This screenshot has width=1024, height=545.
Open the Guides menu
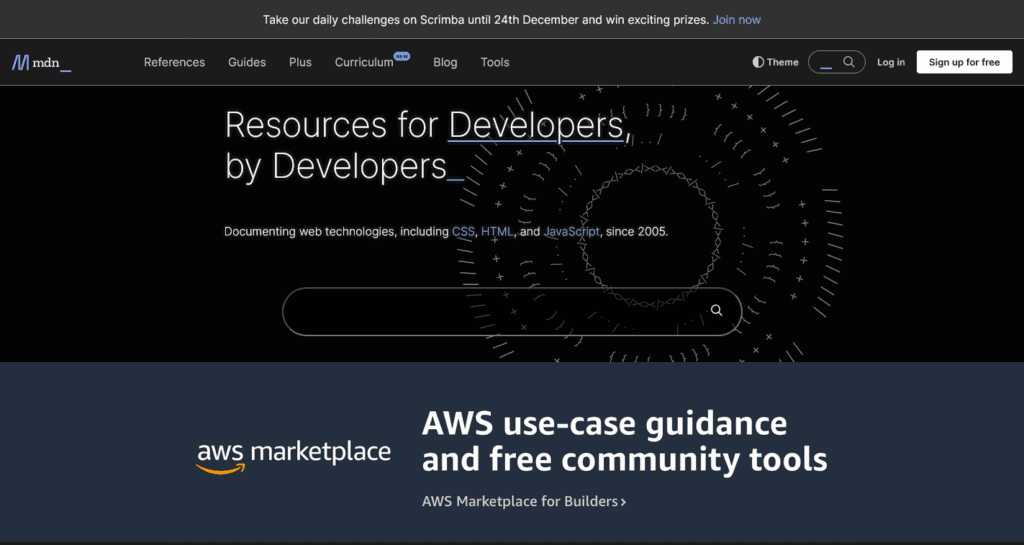[x=247, y=62]
